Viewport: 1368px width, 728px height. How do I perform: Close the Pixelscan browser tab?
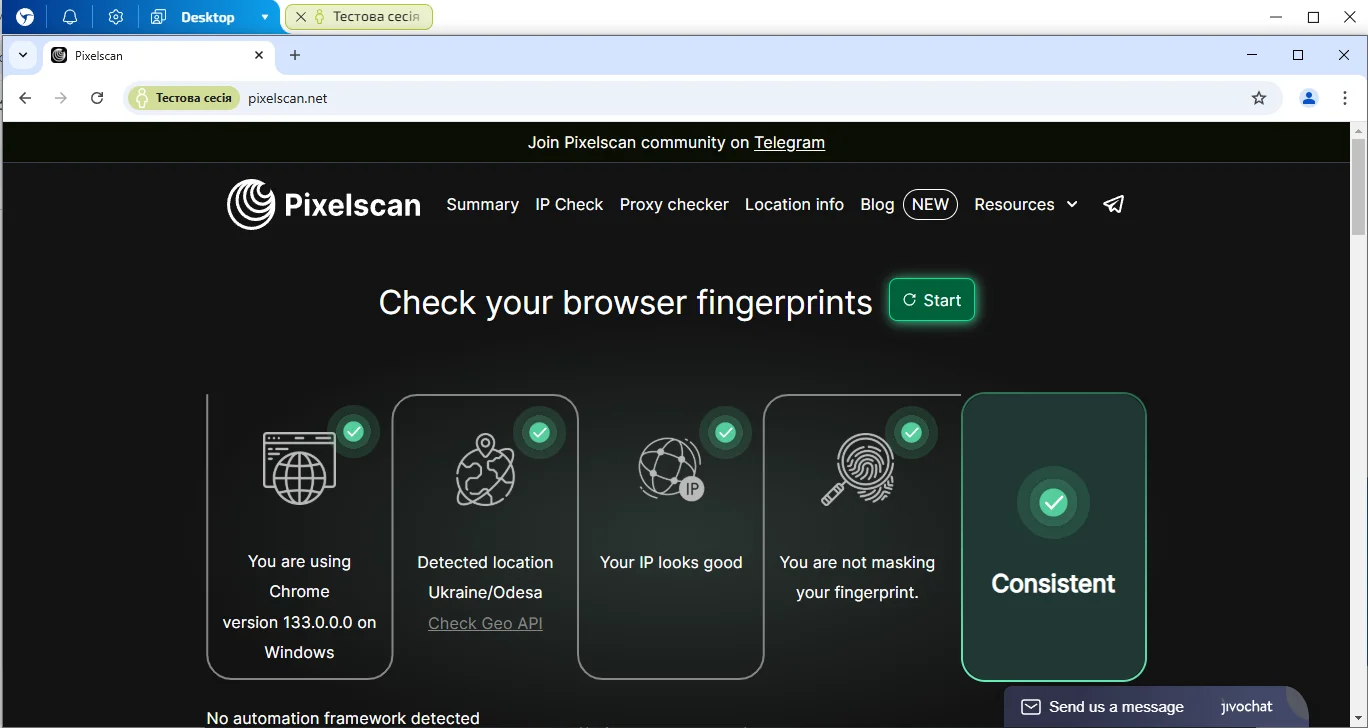pyautogui.click(x=259, y=56)
